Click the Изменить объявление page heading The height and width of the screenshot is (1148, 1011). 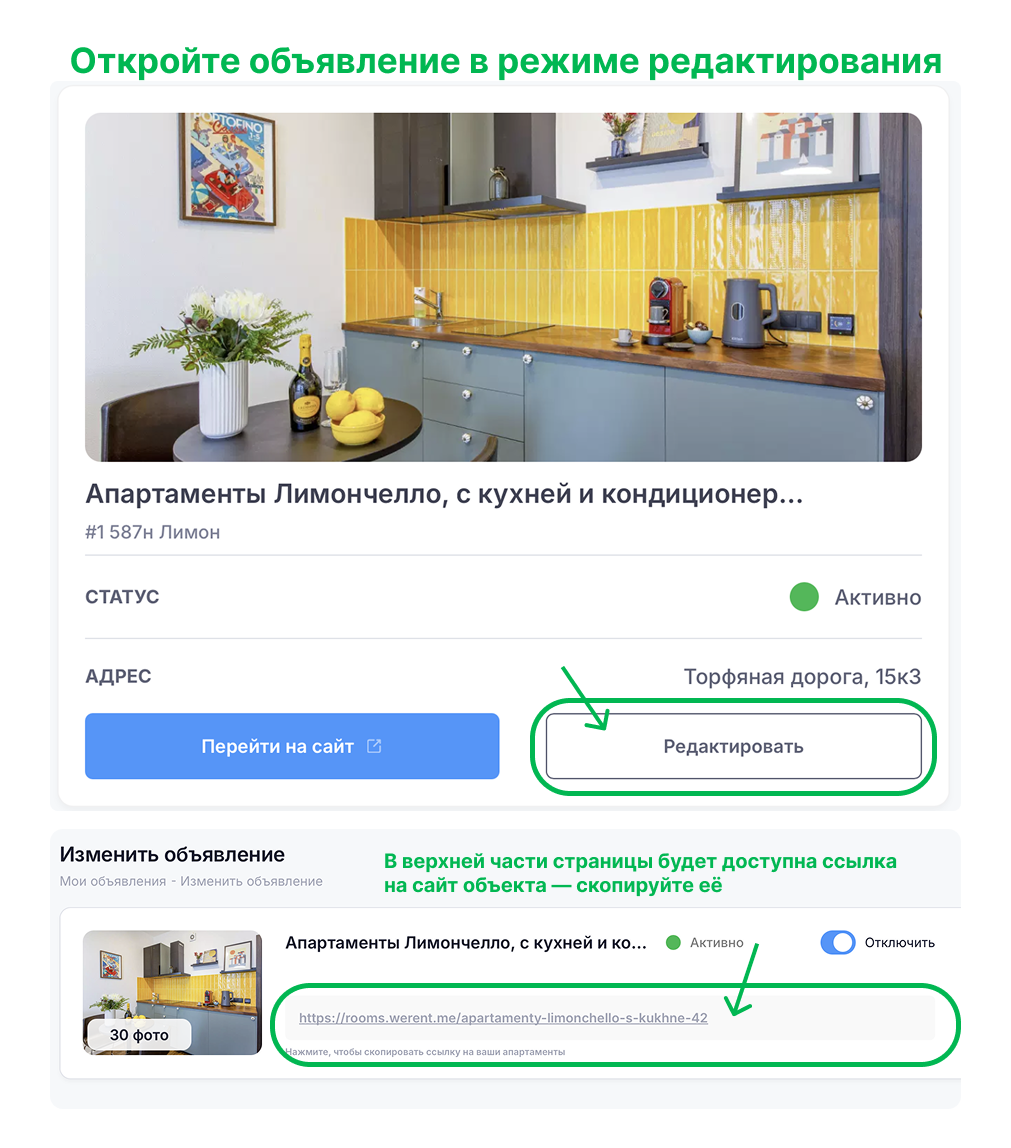tap(172, 854)
